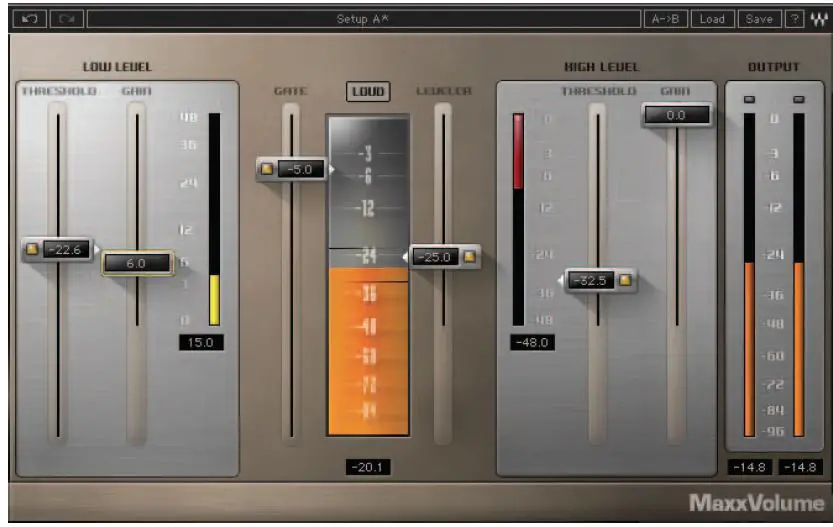Click the HIGH LEVEL section title
The width and height of the screenshot is (833, 527).
602,67
